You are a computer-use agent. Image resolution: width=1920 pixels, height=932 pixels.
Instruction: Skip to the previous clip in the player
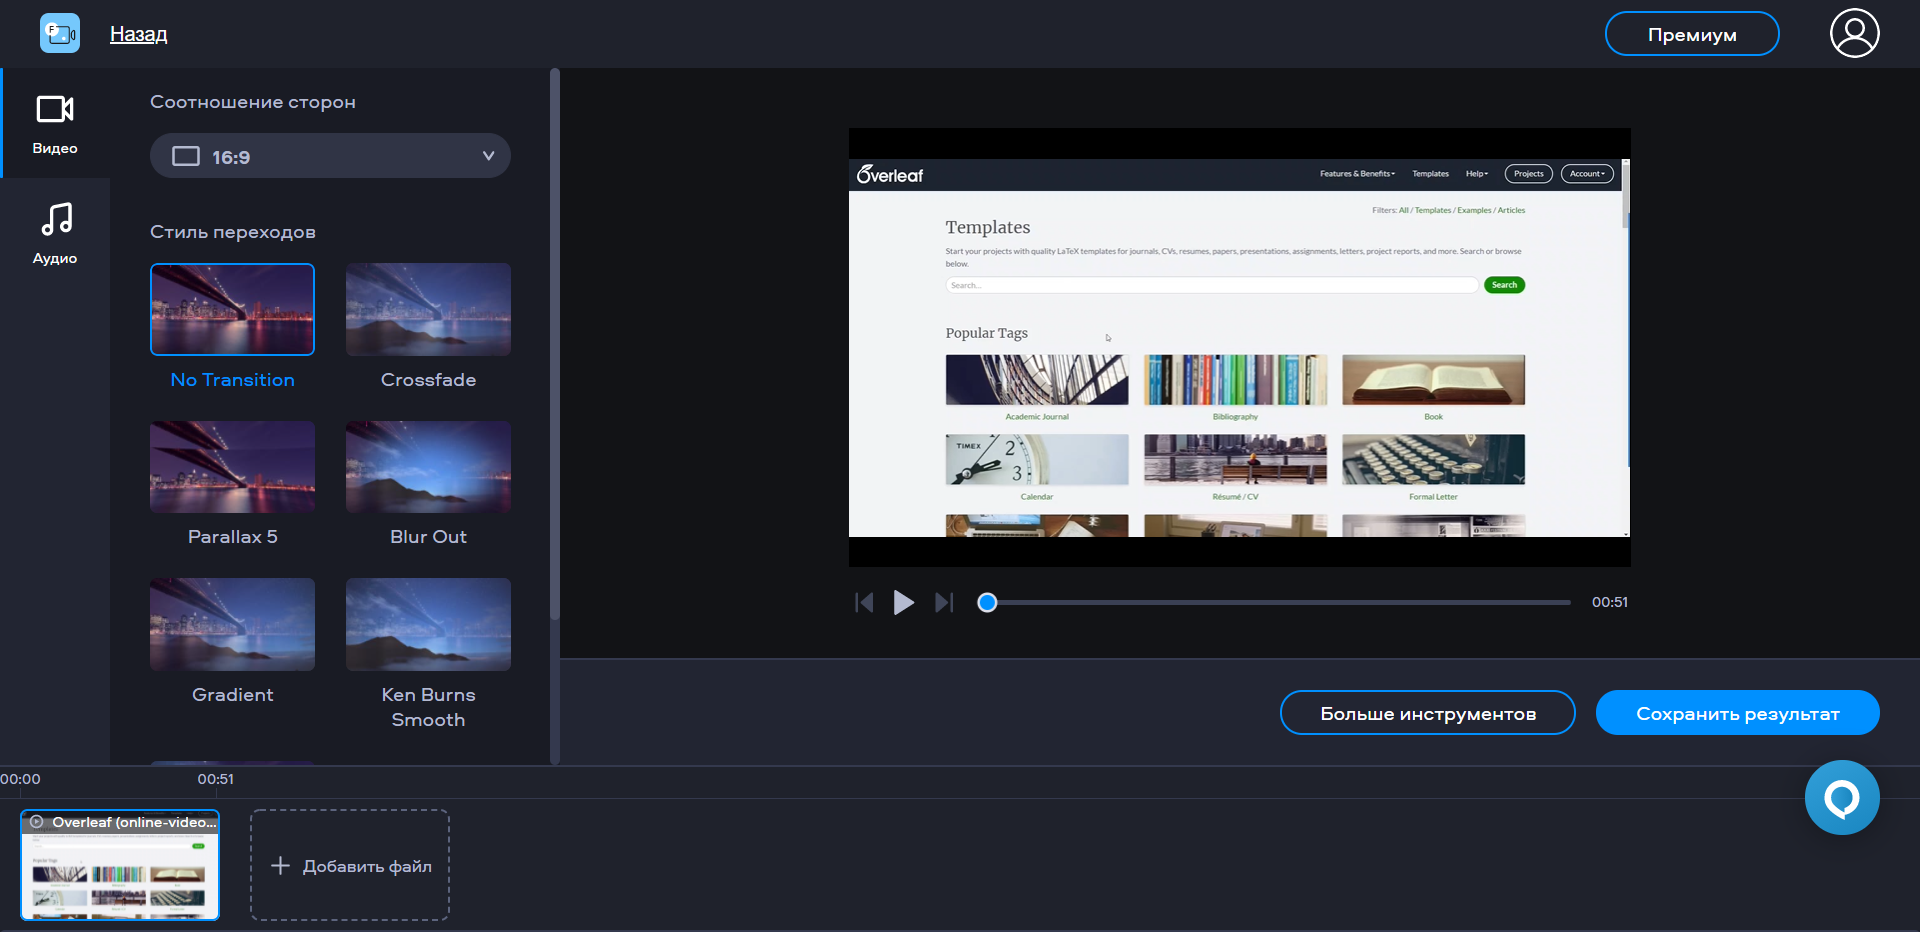click(x=864, y=602)
